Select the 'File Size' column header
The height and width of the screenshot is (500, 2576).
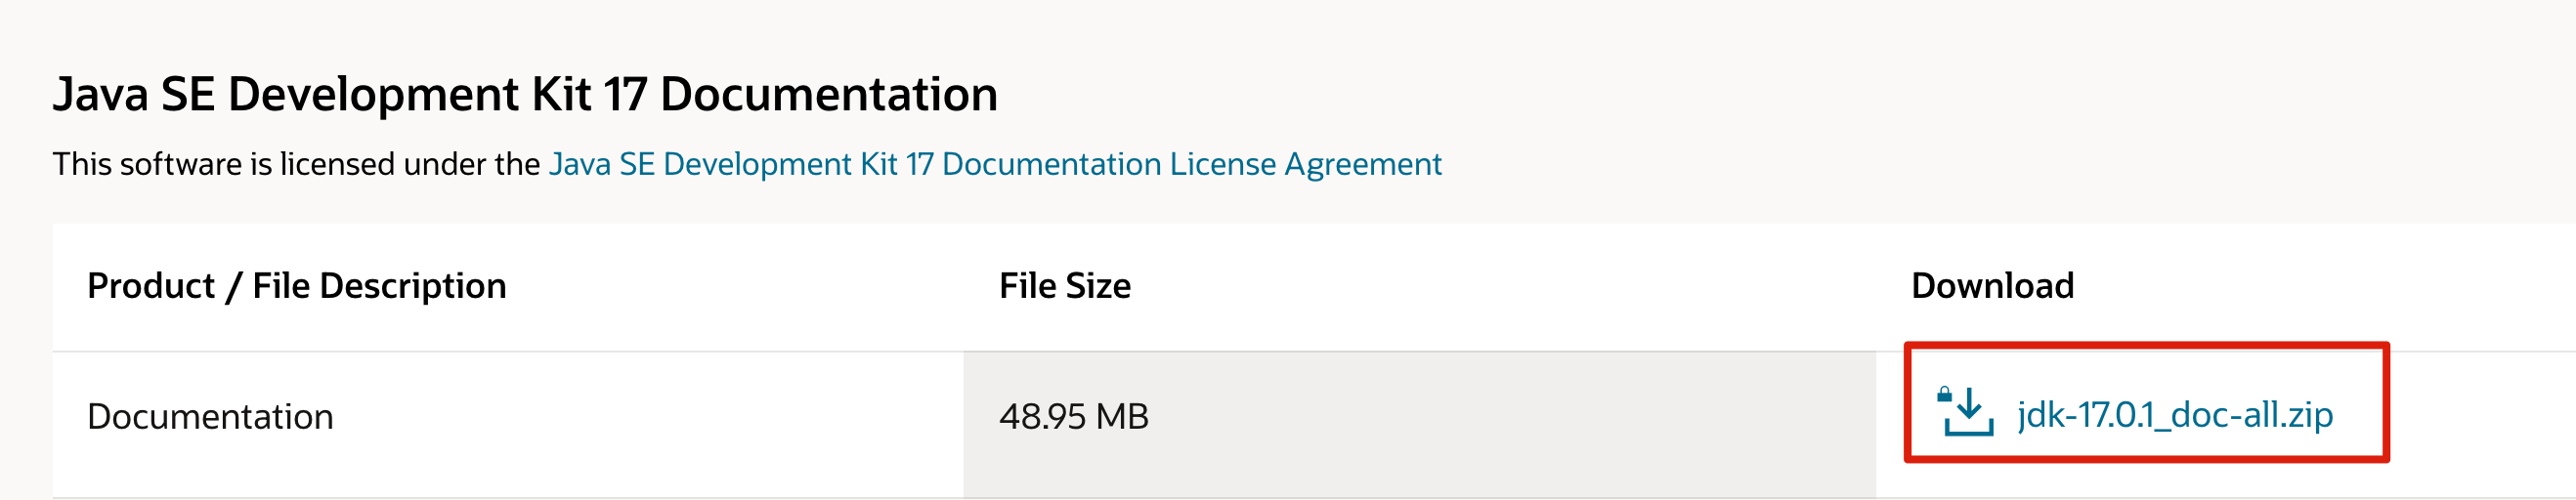coord(1065,286)
